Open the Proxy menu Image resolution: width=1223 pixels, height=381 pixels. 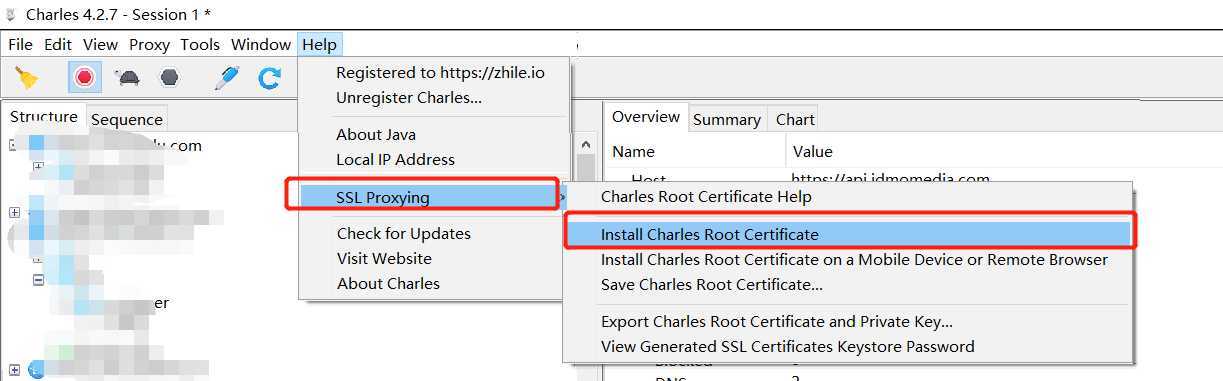click(149, 44)
